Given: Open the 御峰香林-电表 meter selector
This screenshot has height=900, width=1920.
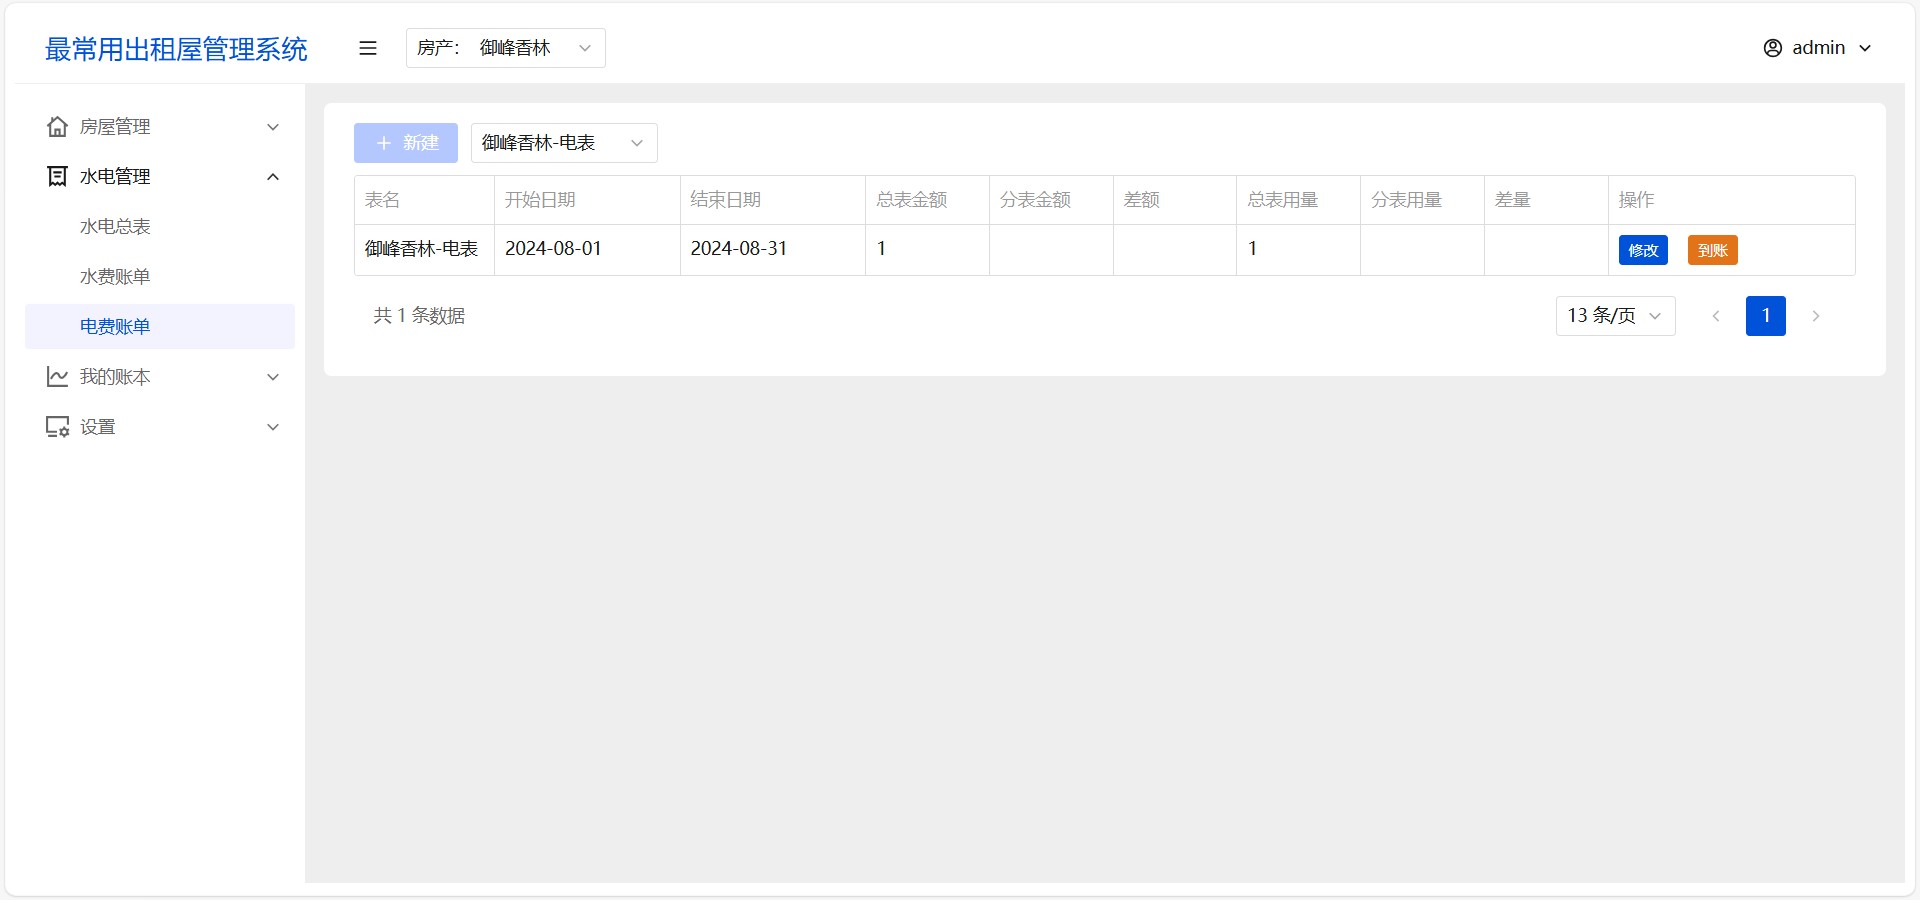Looking at the screenshot, I should [x=564, y=143].
